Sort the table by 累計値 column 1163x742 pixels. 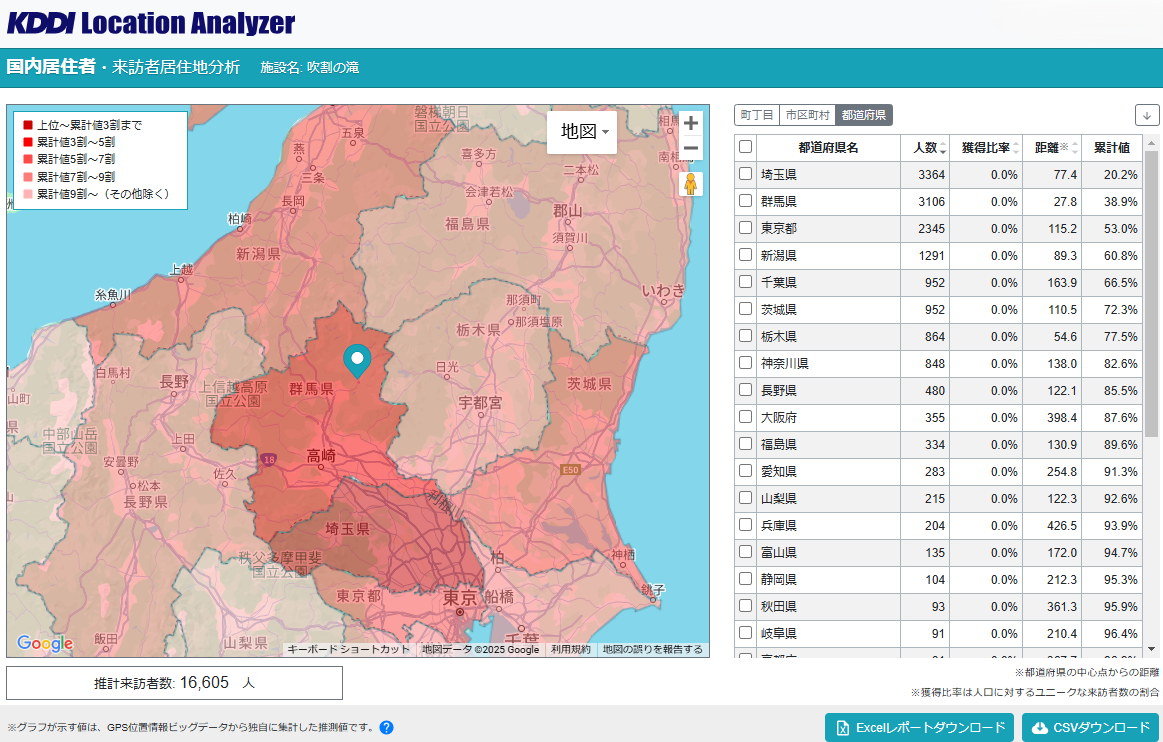click(1111, 148)
